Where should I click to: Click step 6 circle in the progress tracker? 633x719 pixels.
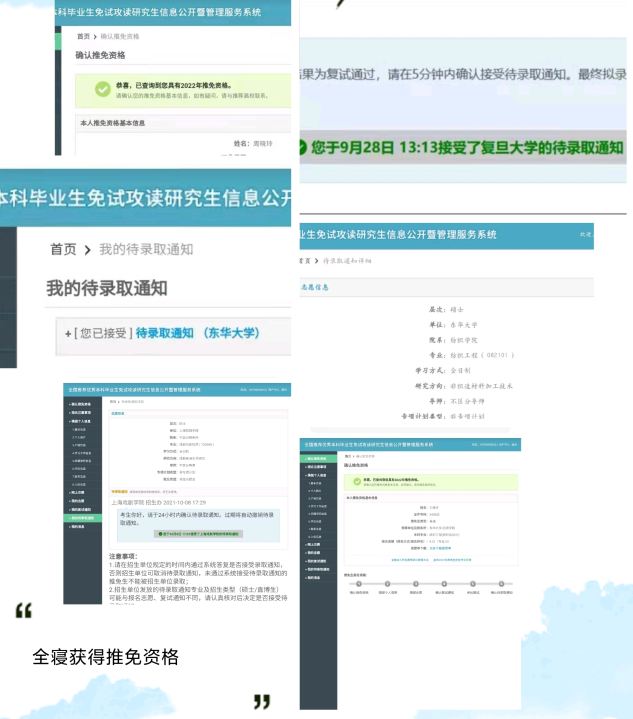point(501,584)
